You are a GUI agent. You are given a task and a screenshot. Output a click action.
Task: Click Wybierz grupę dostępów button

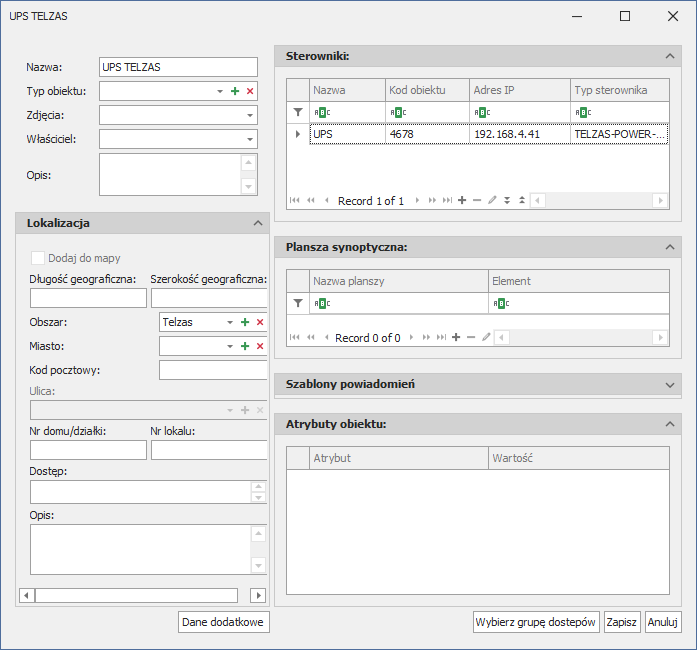coord(536,622)
